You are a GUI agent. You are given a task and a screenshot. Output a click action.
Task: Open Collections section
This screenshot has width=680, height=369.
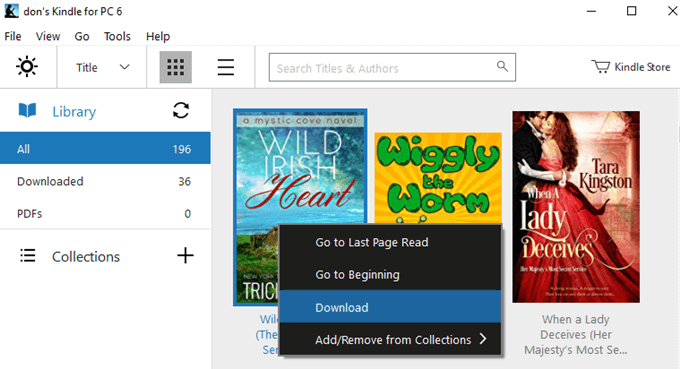click(x=86, y=257)
